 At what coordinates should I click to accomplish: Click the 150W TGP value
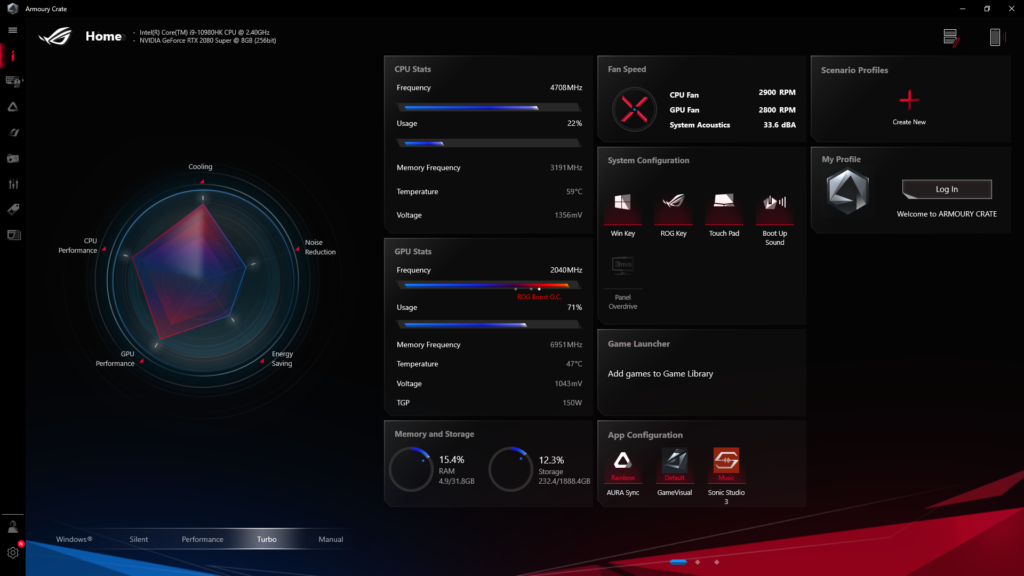tap(572, 403)
